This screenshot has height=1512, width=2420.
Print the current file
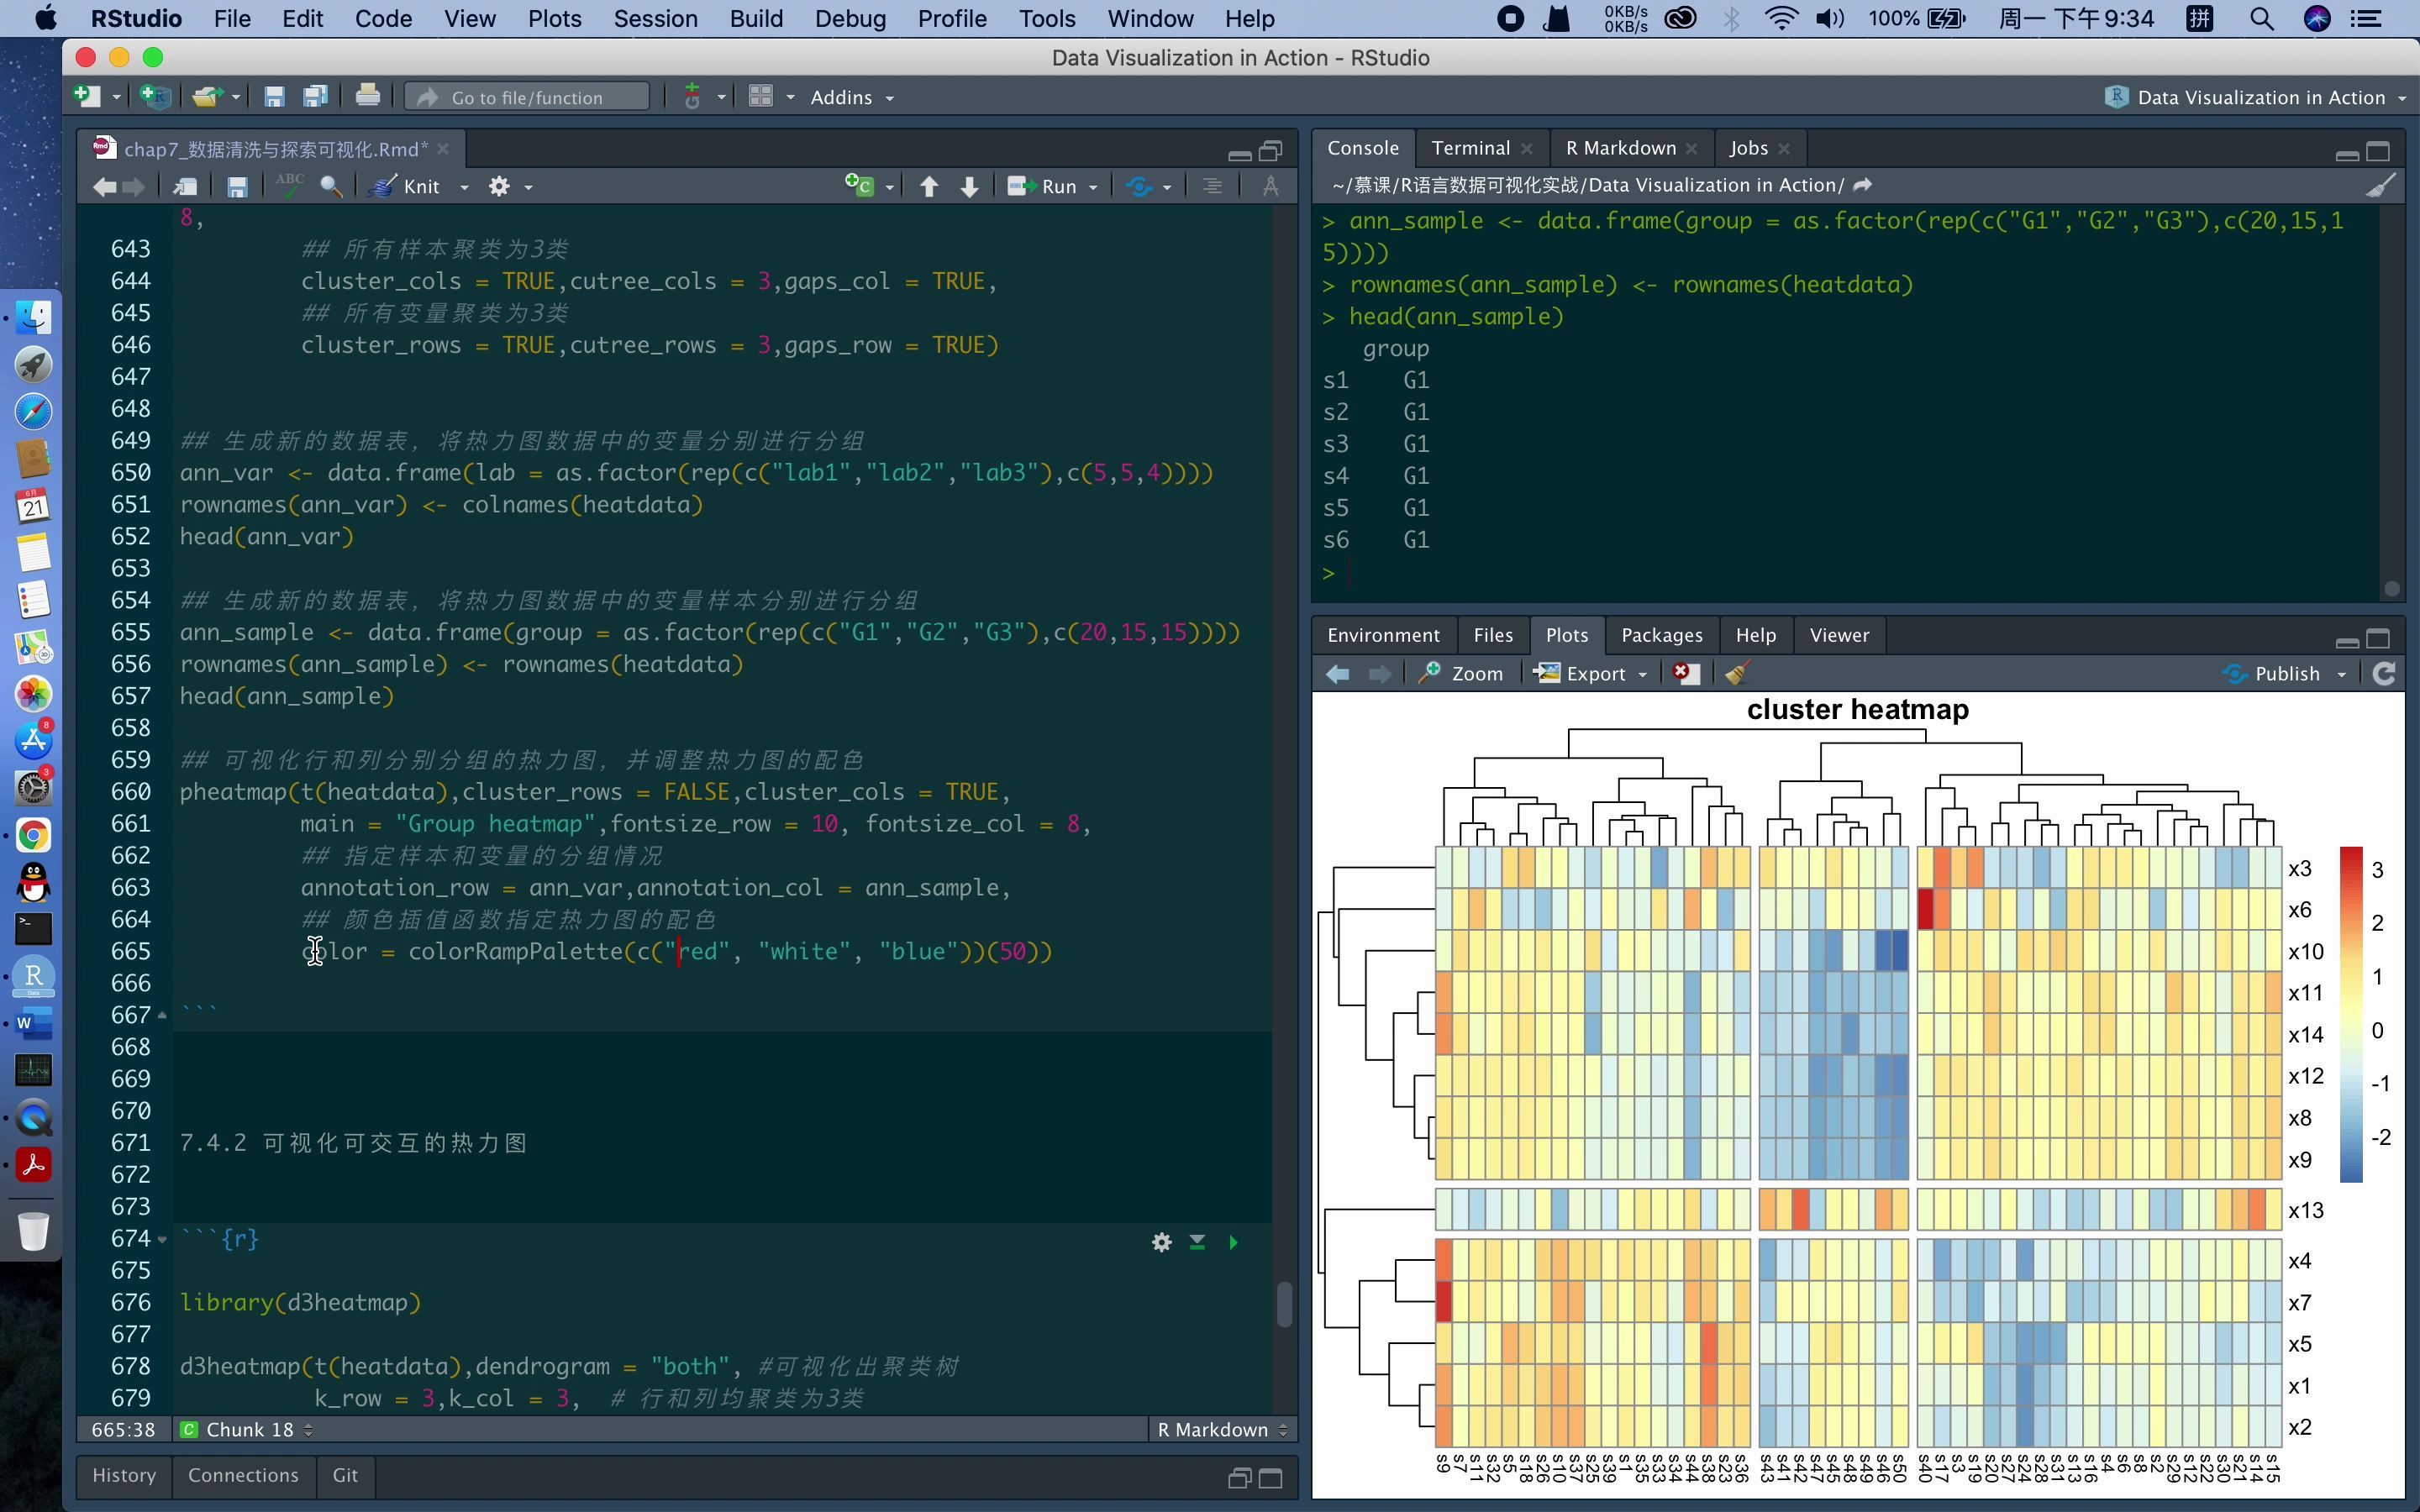367,96
